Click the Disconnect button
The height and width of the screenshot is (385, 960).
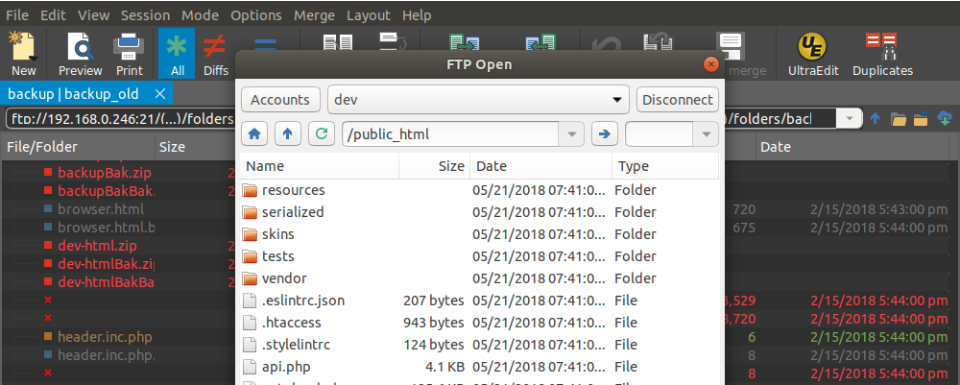[x=677, y=100]
